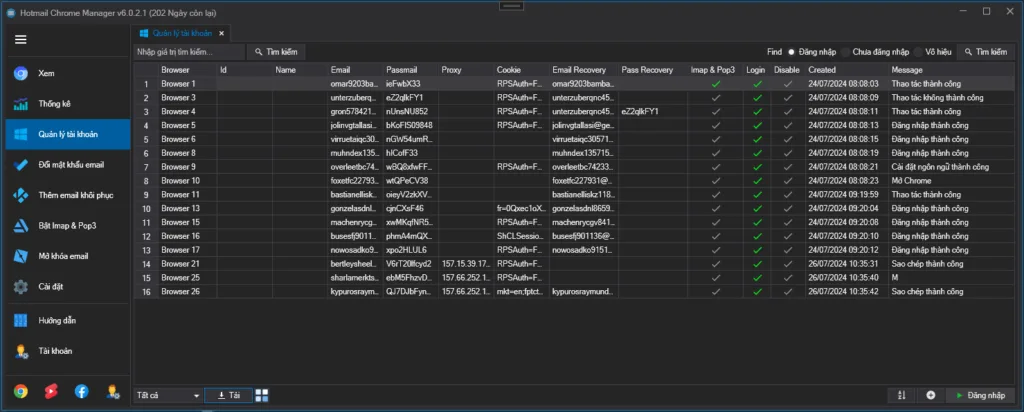Select the Browser 1 row cell

click(187, 84)
